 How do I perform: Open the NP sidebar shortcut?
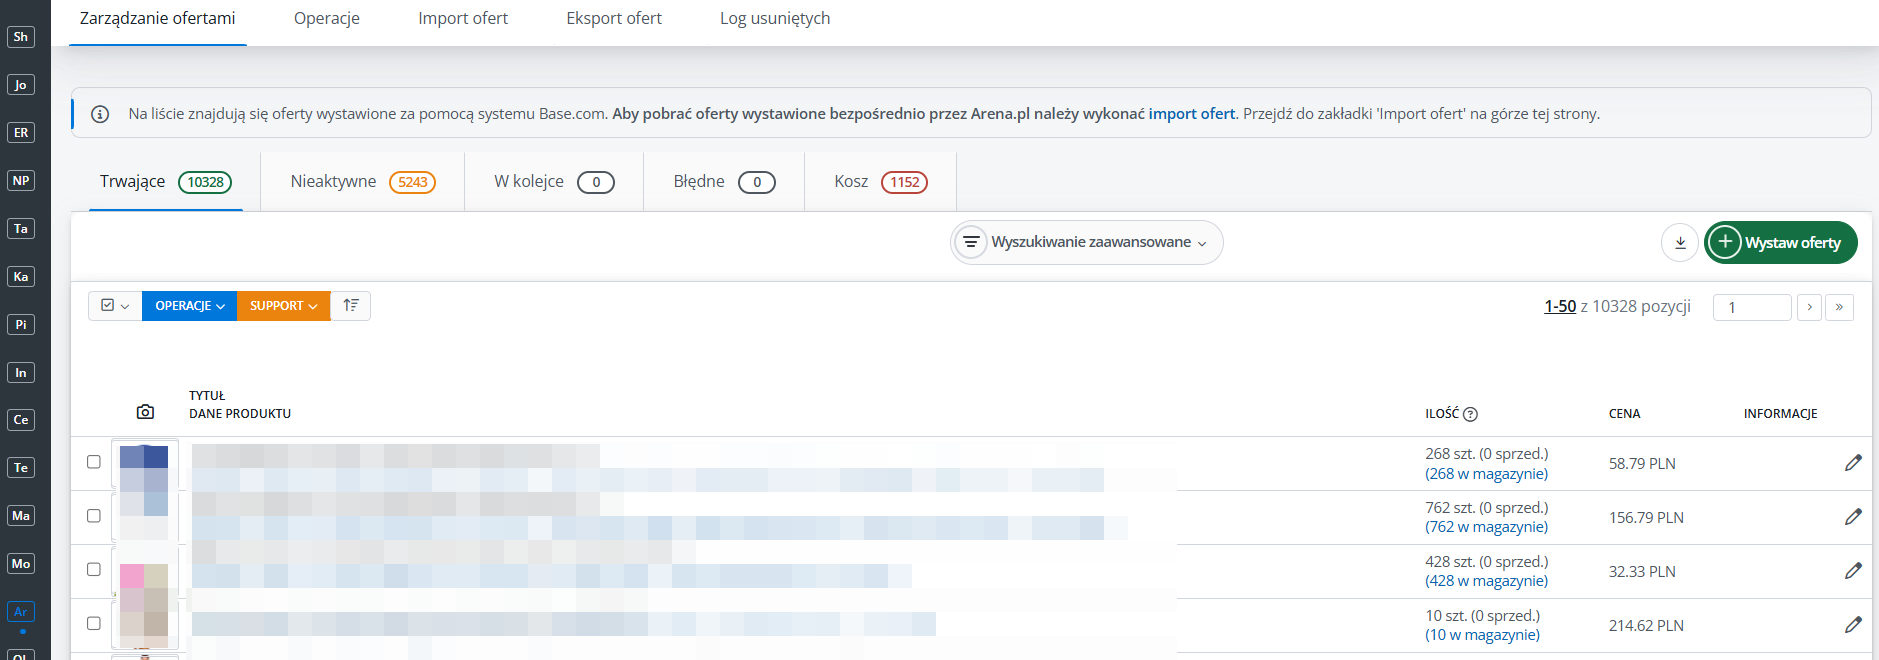21,181
